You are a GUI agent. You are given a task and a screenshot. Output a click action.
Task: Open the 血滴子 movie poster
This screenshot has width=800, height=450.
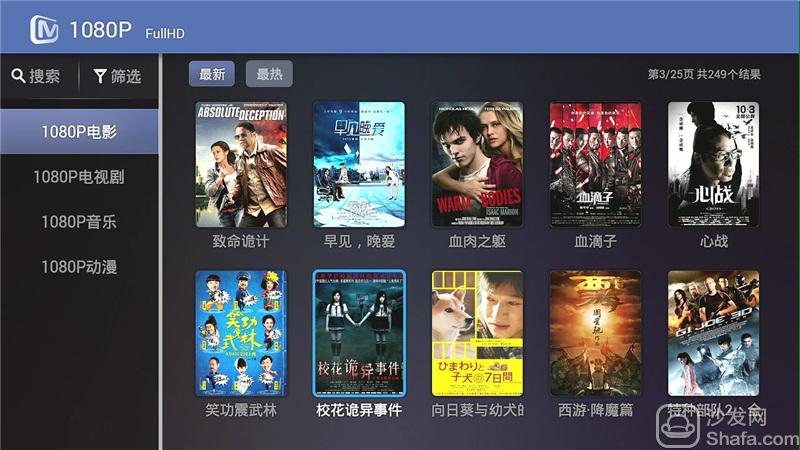pos(595,164)
